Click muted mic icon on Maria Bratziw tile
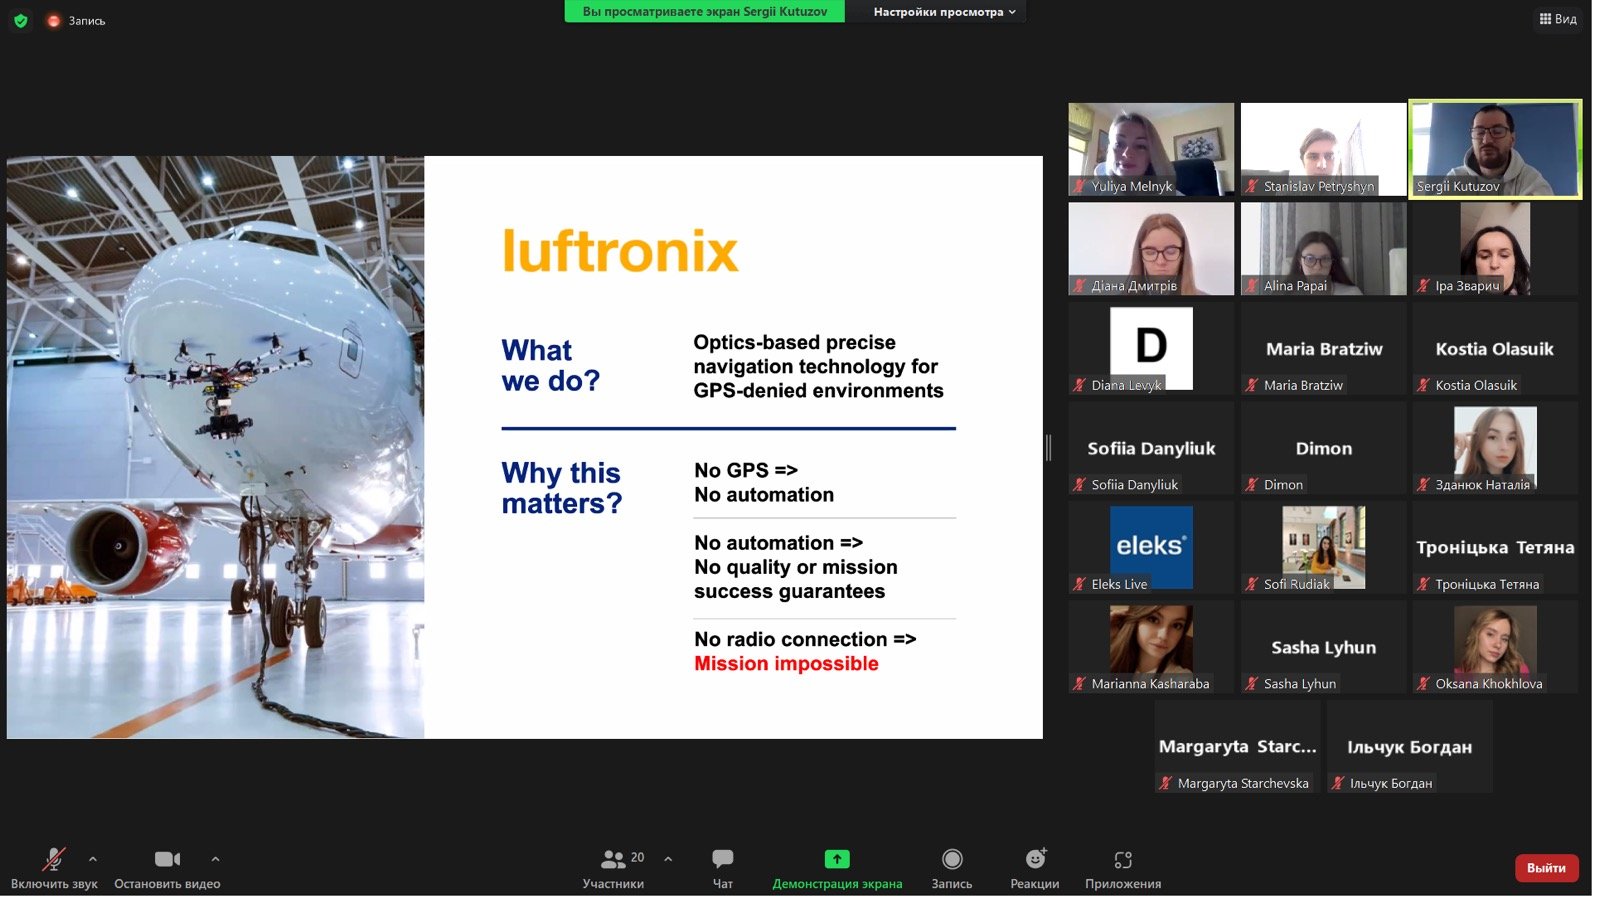The image size is (1600, 899). click(1252, 385)
